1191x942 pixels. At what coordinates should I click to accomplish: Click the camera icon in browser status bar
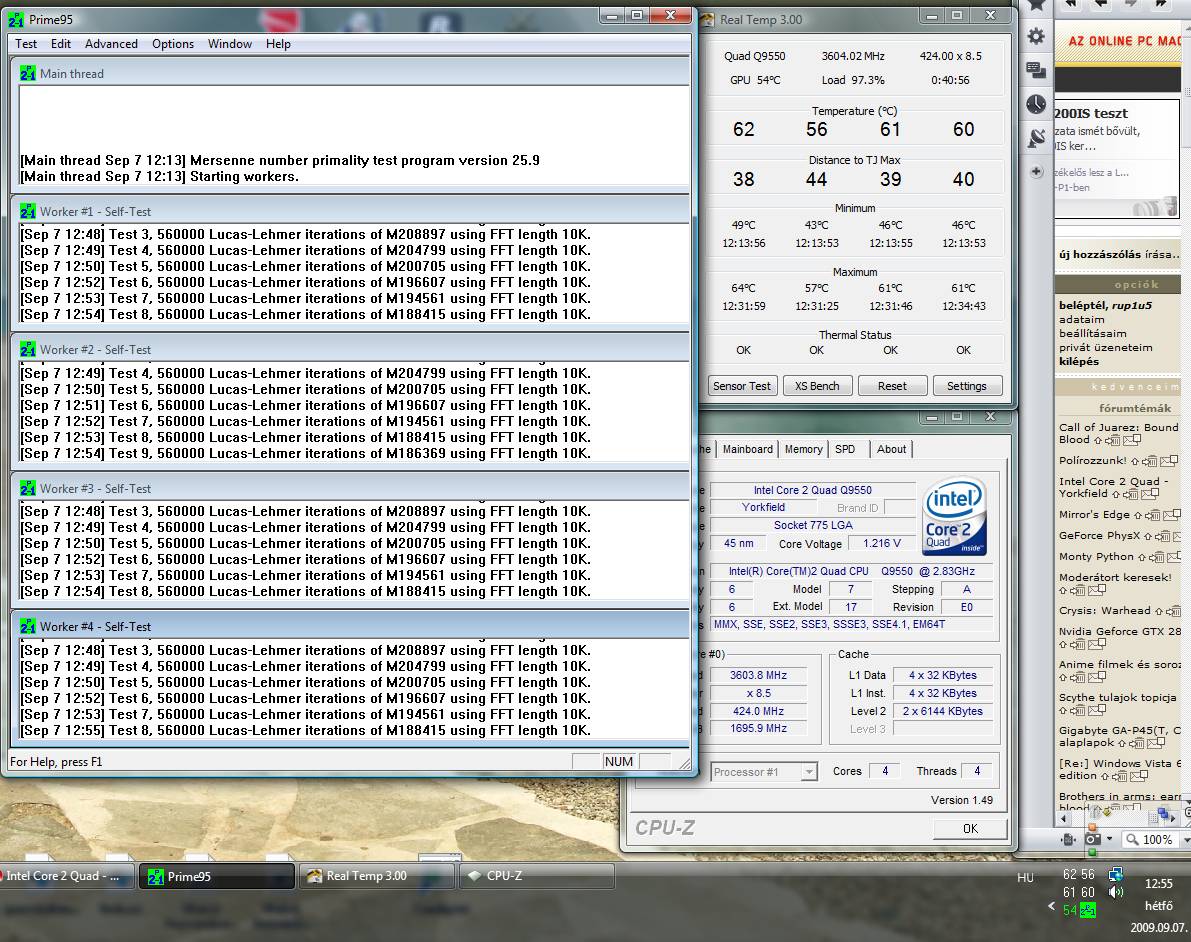(x=1093, y=839)
